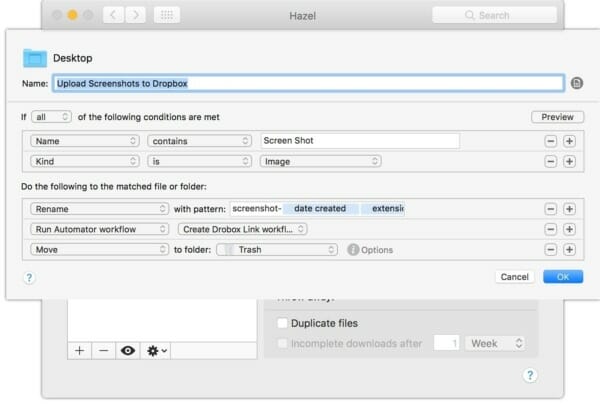600x404 pixels.
Task: Remove the Run Automator workflow action
Action: pyautogui.click(x=551, y=229)
